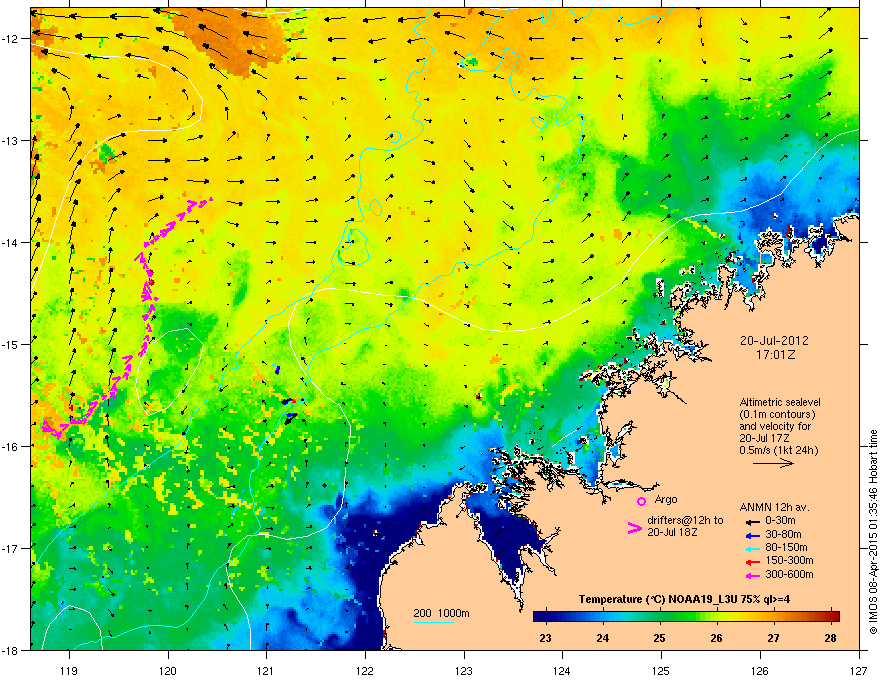Click the 'drifters@12h to' legend text
Viewport: 880px width, 680px height.
[x=685, y=521]
